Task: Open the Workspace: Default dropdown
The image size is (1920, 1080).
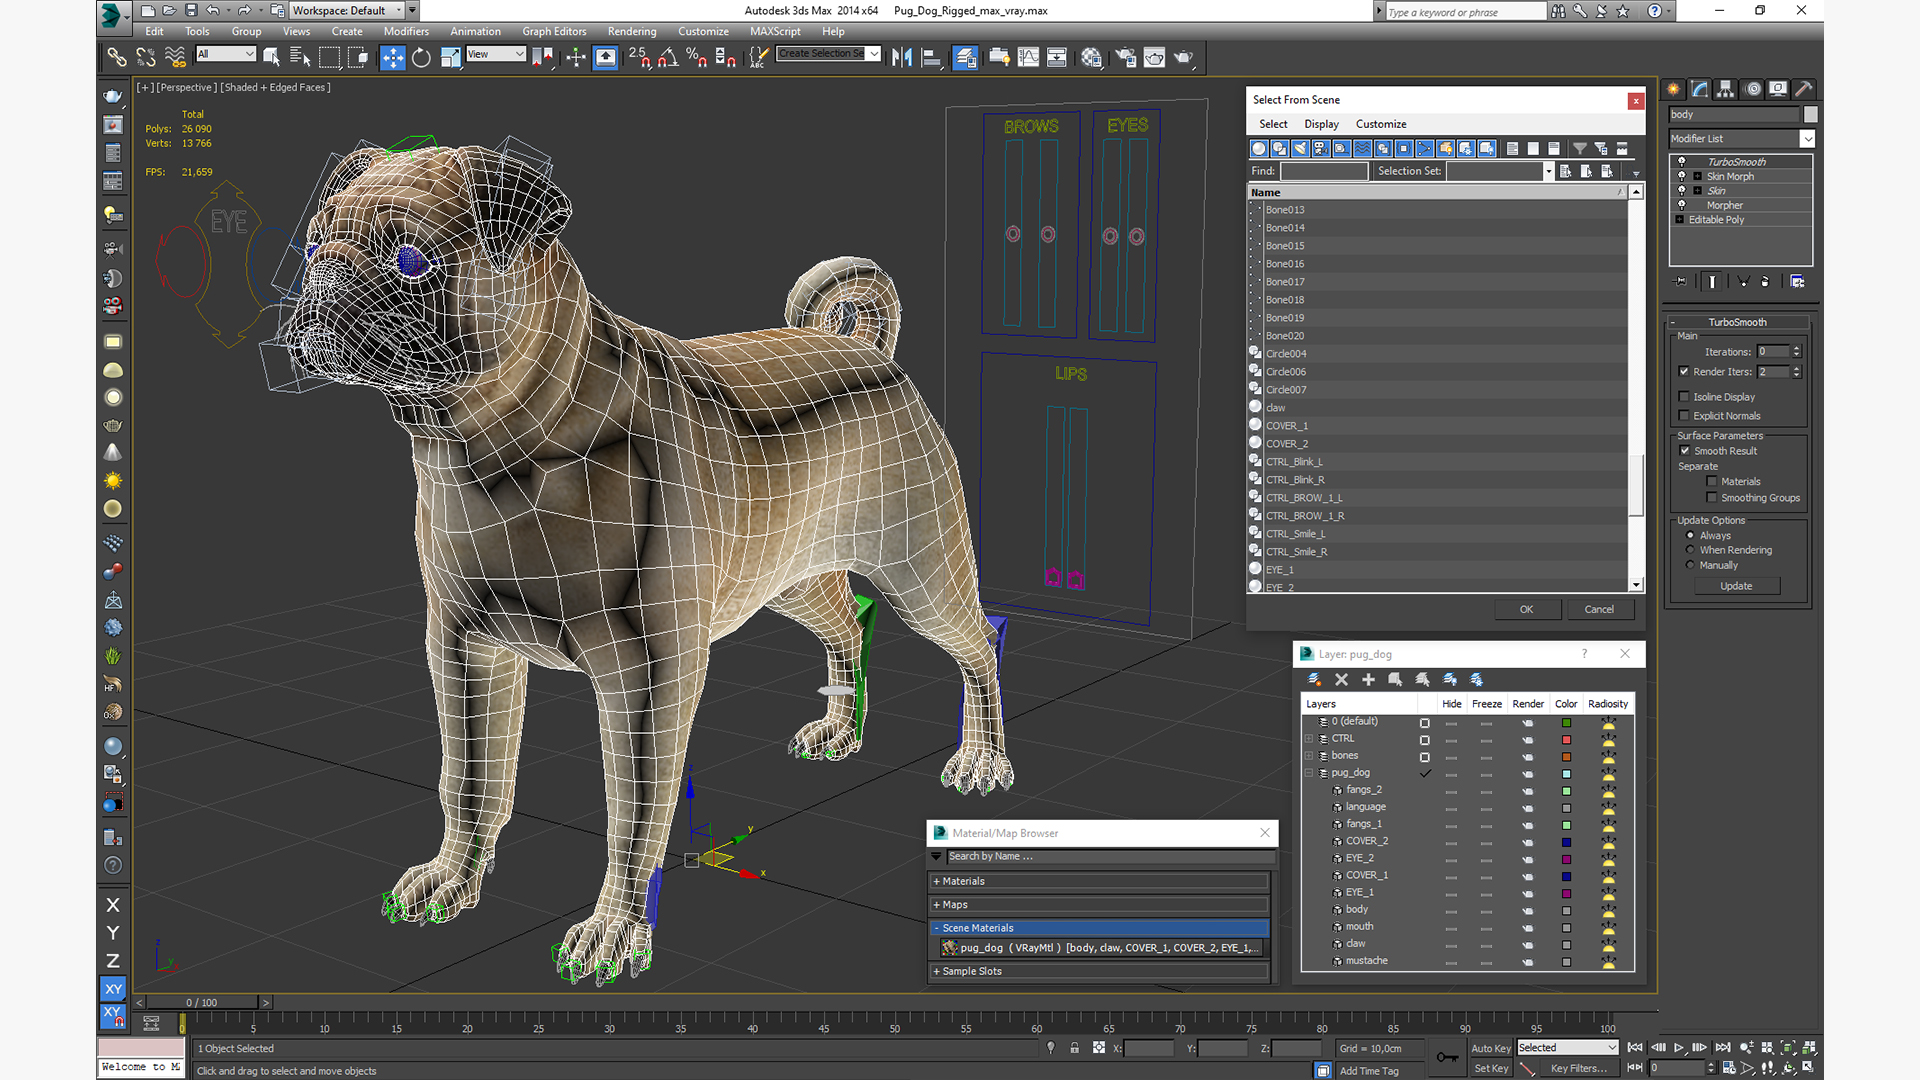Action: pos(346,11)
